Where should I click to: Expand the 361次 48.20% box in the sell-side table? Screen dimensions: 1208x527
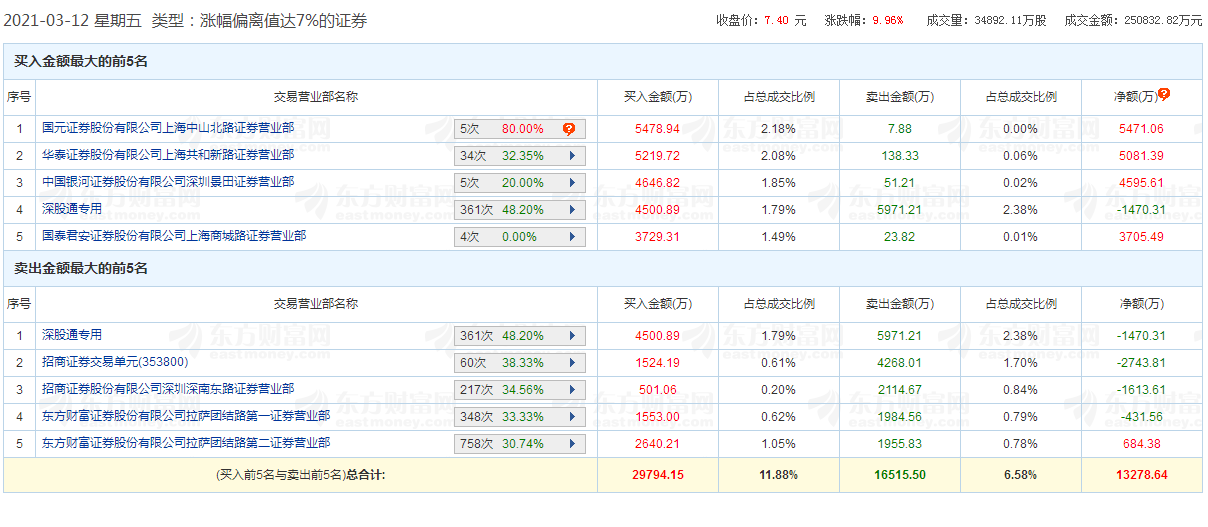[x=520, y=336]
